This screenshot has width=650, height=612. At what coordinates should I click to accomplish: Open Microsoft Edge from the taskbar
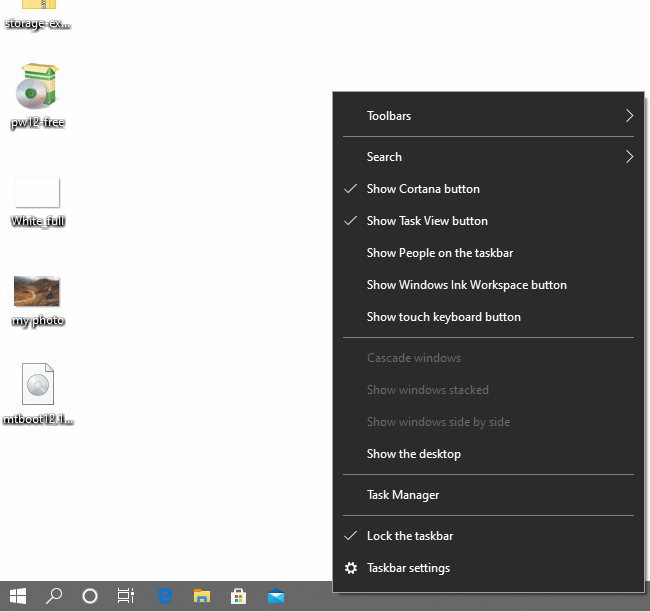tap(166, 596)
